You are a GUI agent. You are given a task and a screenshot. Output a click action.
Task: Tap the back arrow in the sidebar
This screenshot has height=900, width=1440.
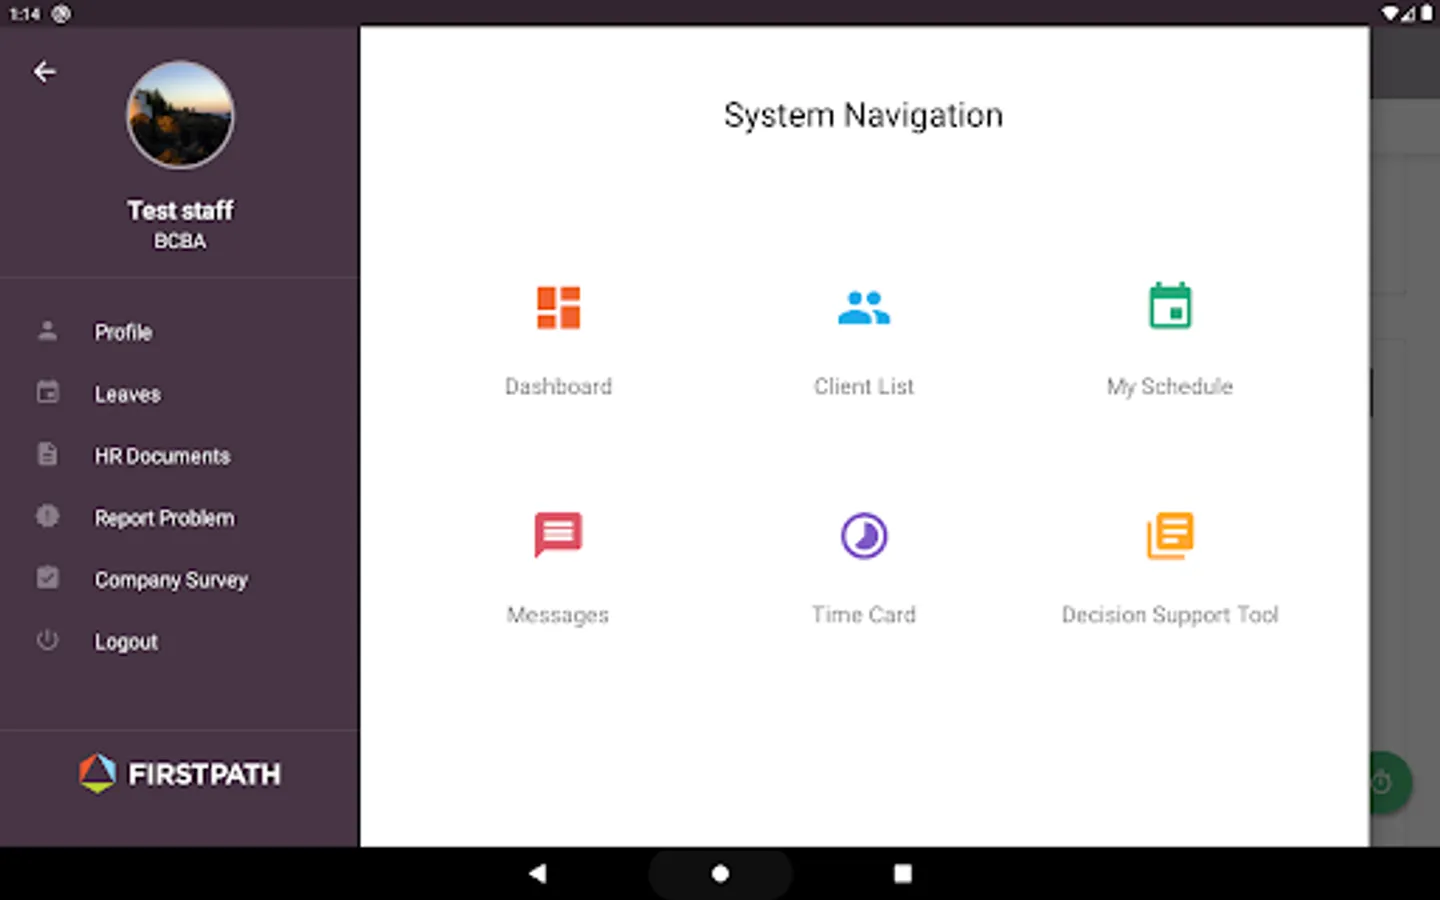(x=44, y=72)
